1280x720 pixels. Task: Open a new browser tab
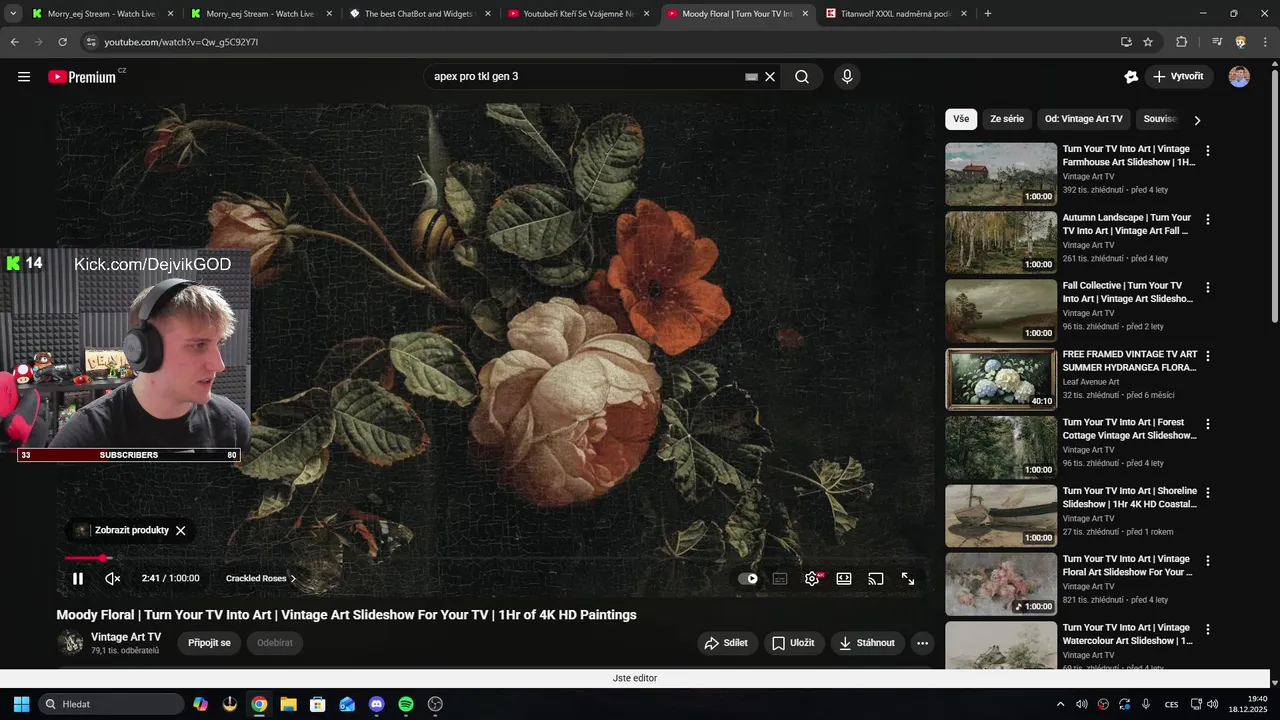tap(988, 14)
